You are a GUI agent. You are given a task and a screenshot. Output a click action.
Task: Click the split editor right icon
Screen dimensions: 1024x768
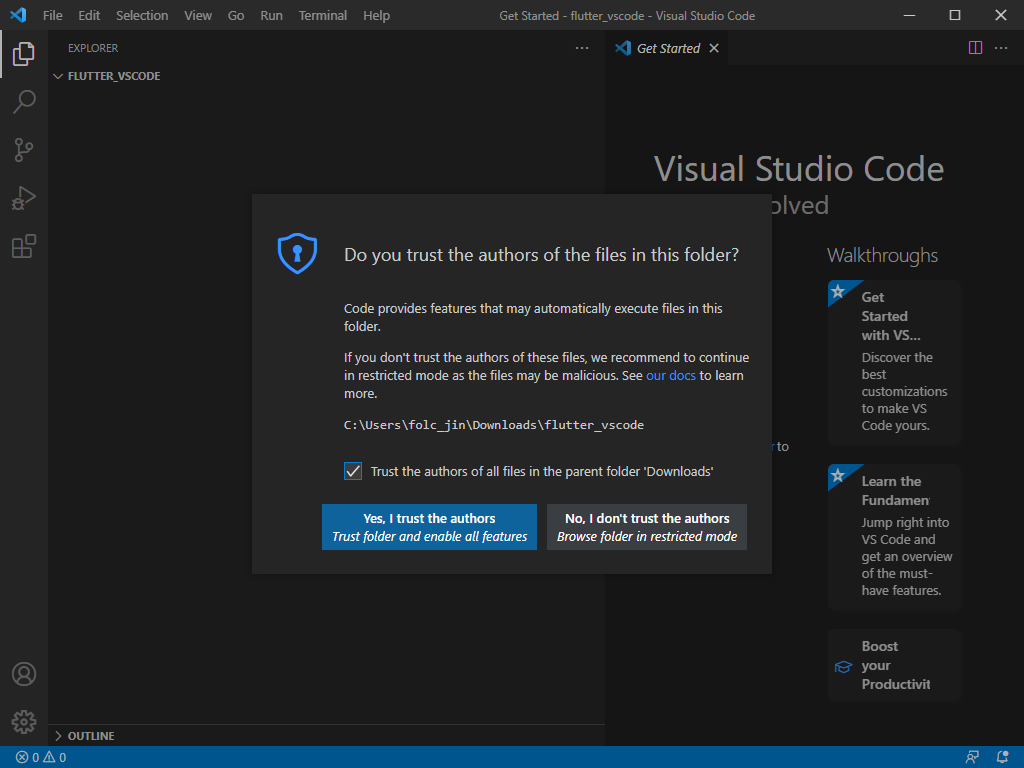[975, 48]
